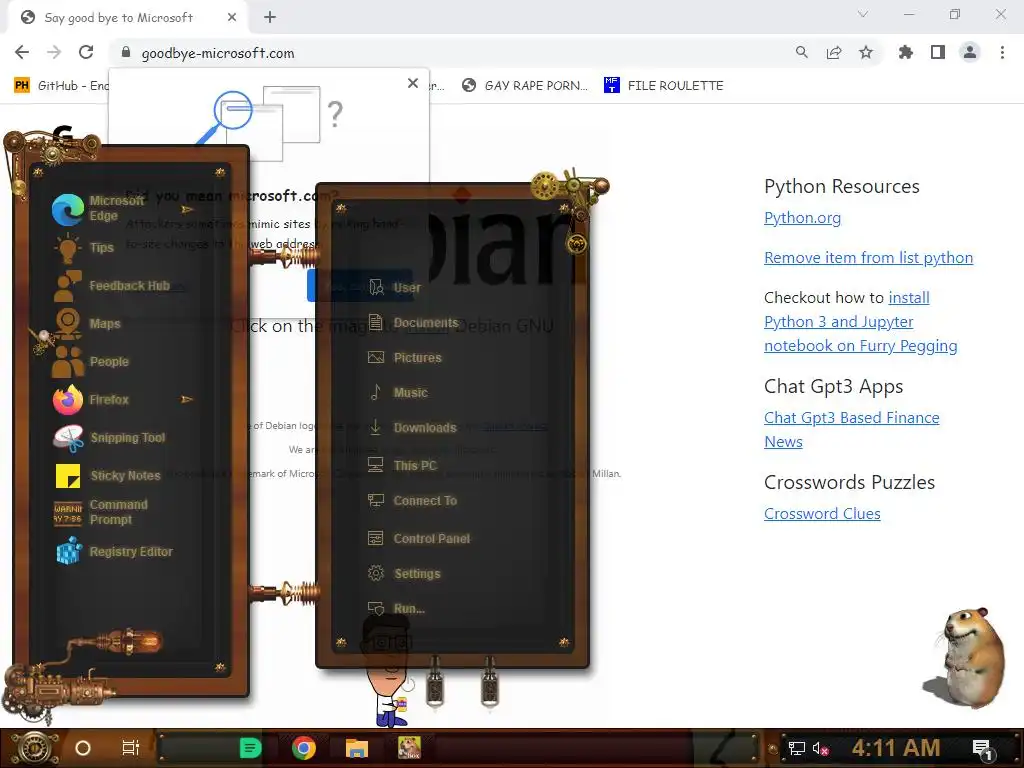
Task: Expand Firefox jump list arrow
Action: click(x=187, y=399)
